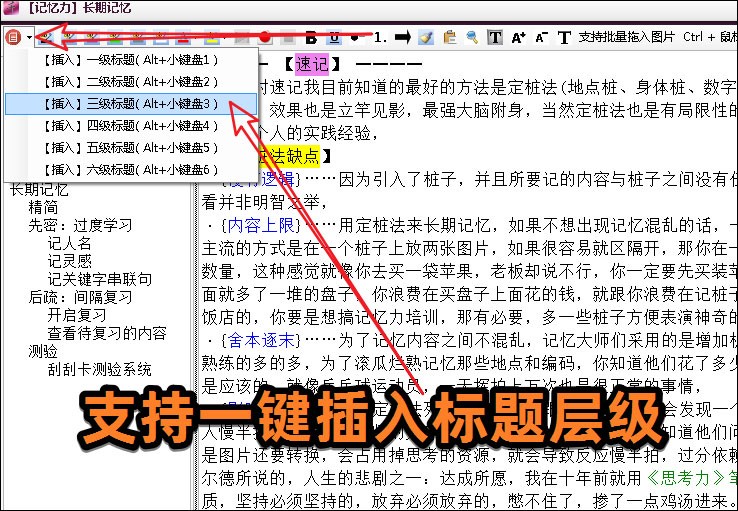This screenshot has width=738, height=511.
Task: Select the 记灵感 outline node
Action: coord(69,261)
